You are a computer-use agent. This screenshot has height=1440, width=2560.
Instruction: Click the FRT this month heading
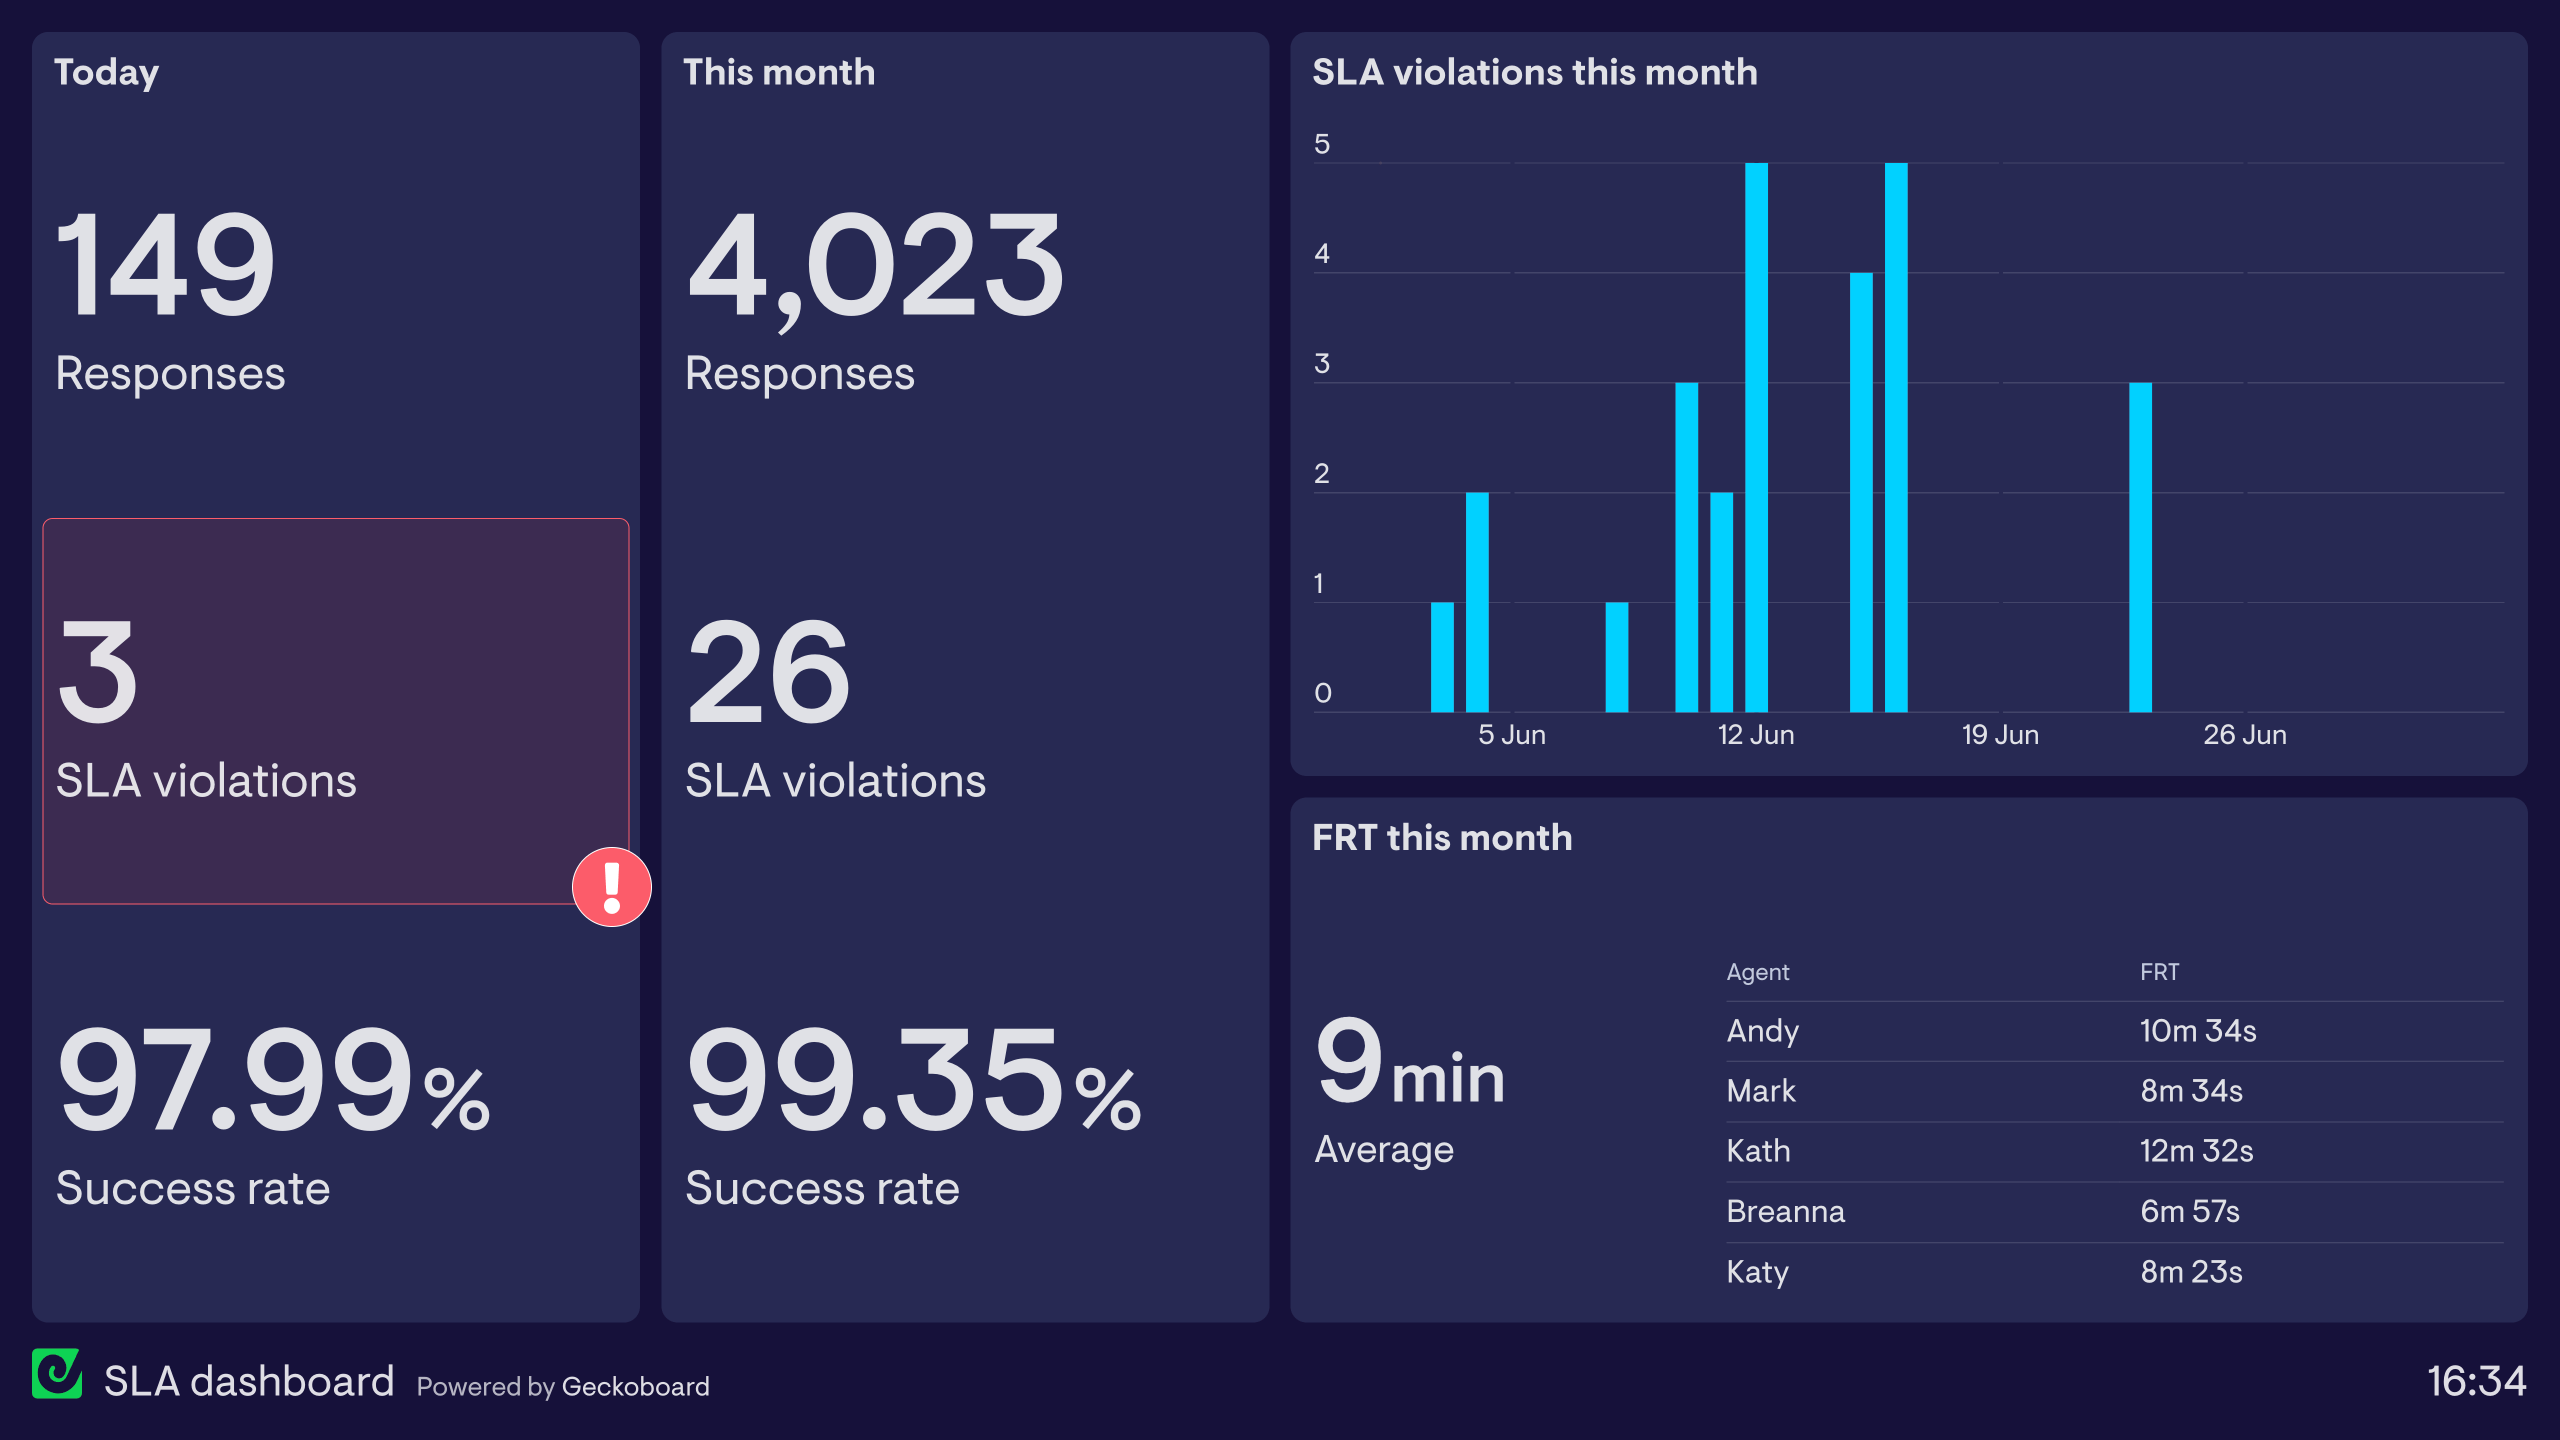tap(1442, 838)
